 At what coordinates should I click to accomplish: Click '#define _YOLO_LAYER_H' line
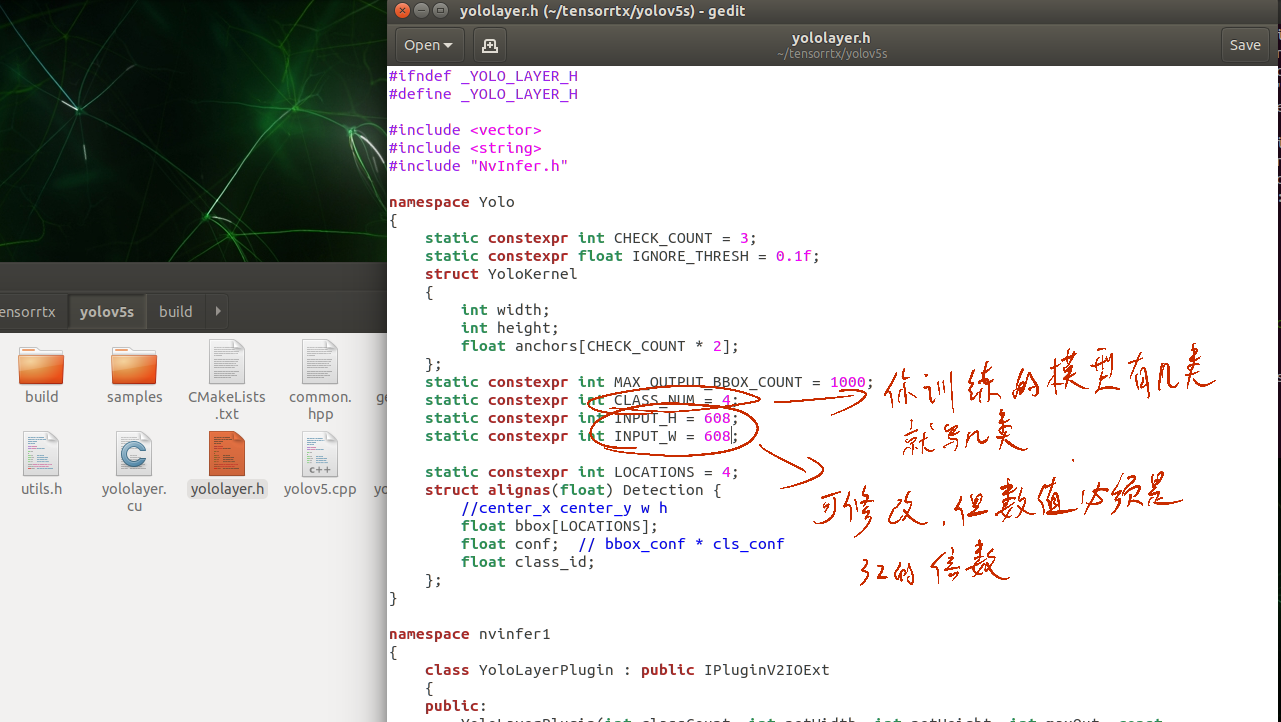point(483,94)
